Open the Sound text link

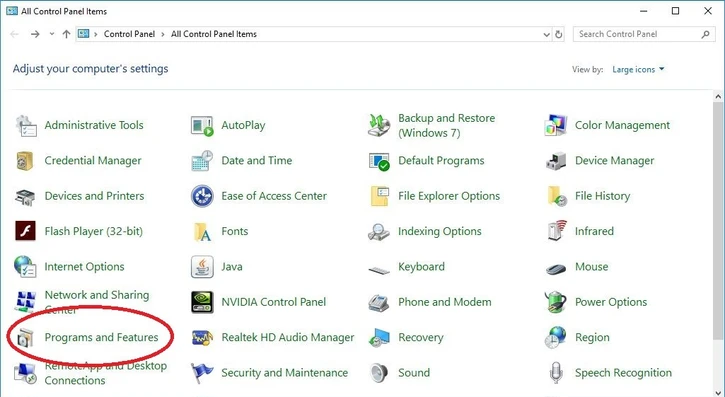point(414,373)
